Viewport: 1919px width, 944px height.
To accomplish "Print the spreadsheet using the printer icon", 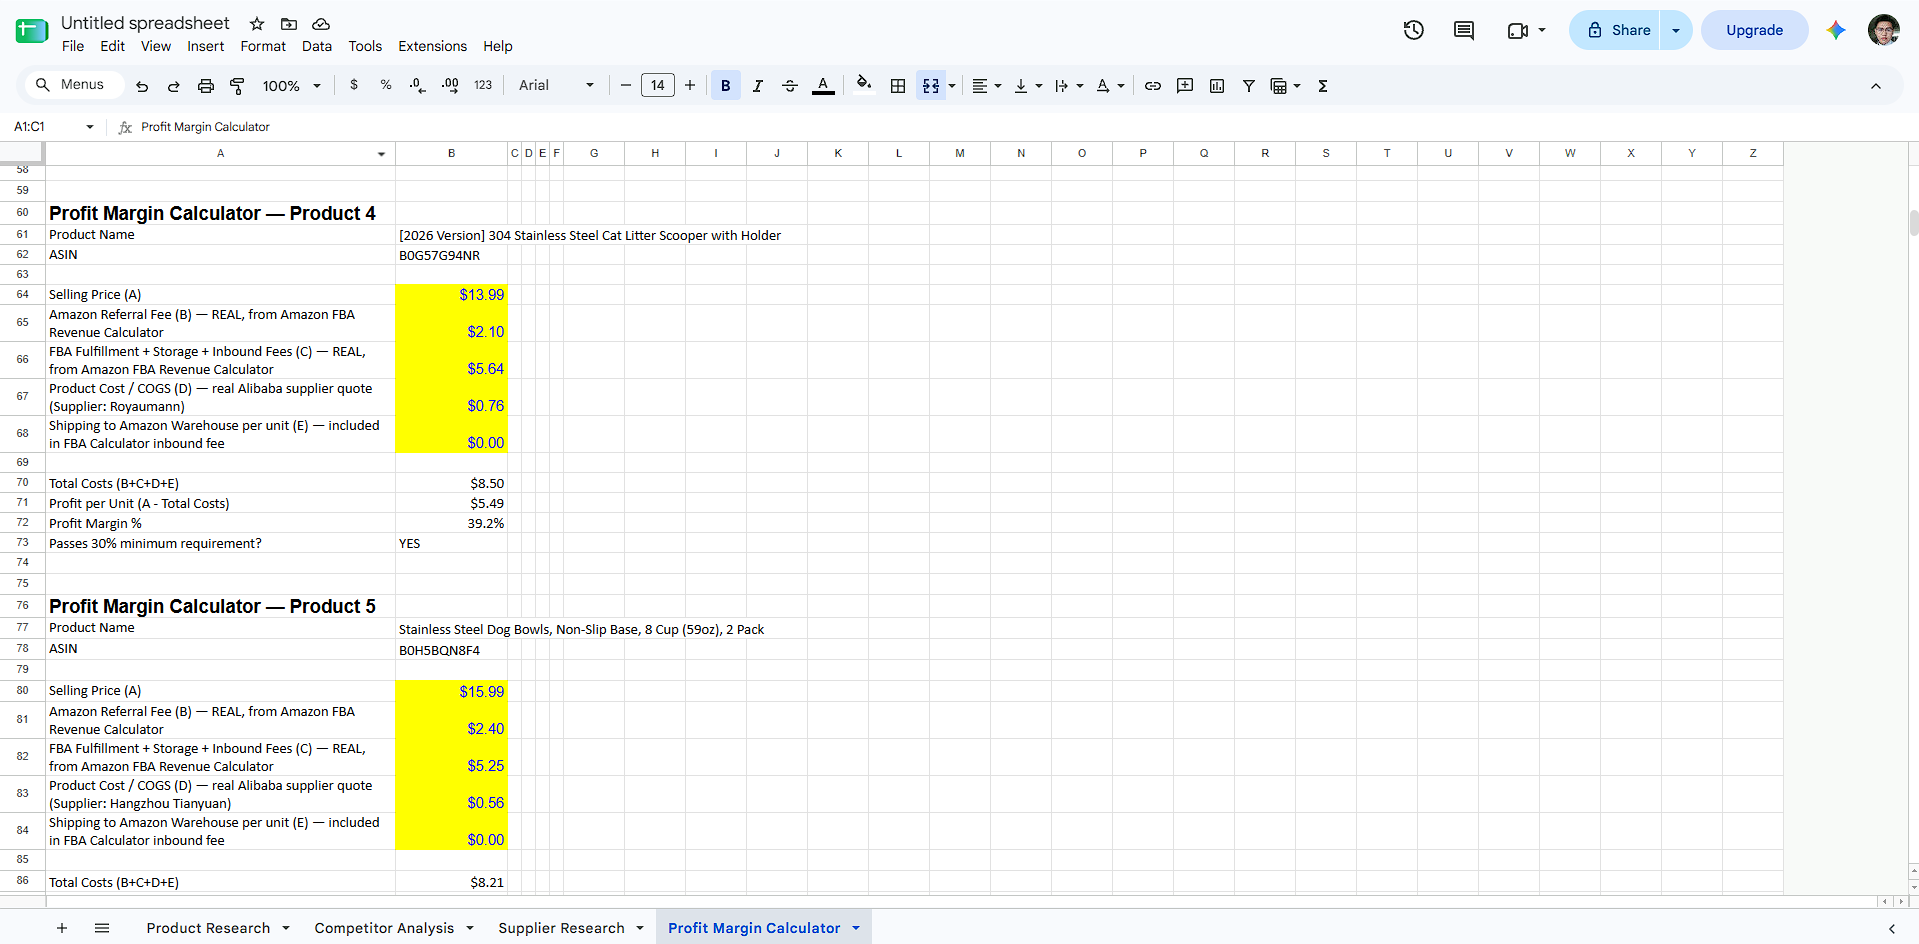I will pos(205,86).
